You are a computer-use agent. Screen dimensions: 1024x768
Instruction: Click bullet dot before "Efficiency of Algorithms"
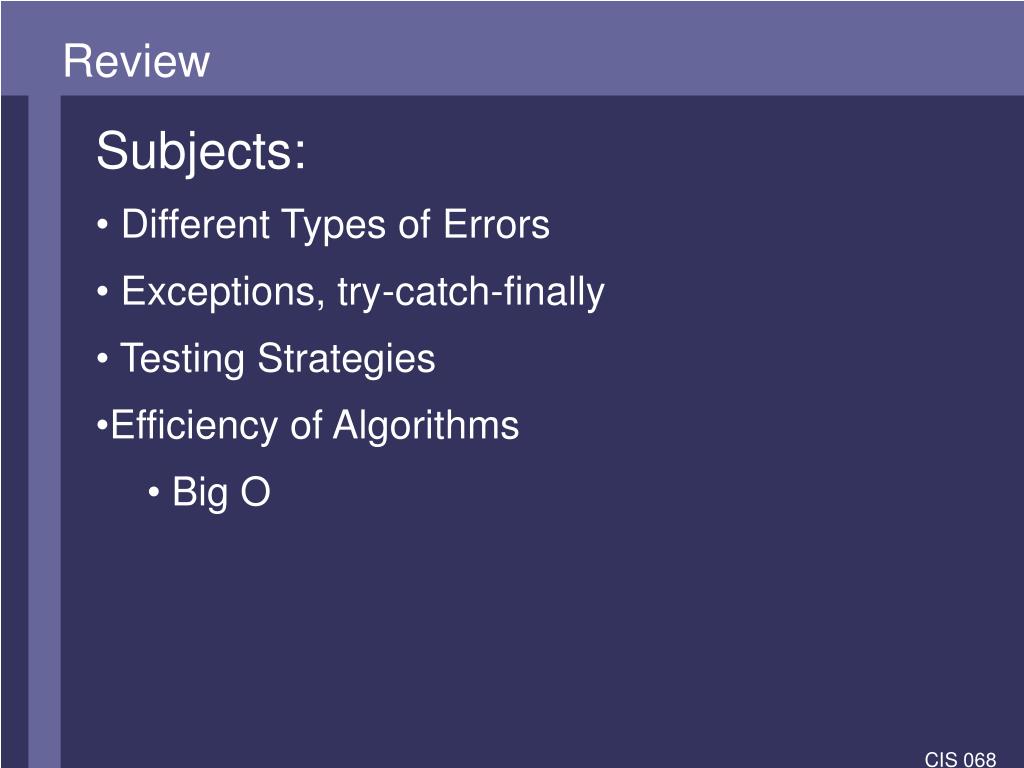102,426
